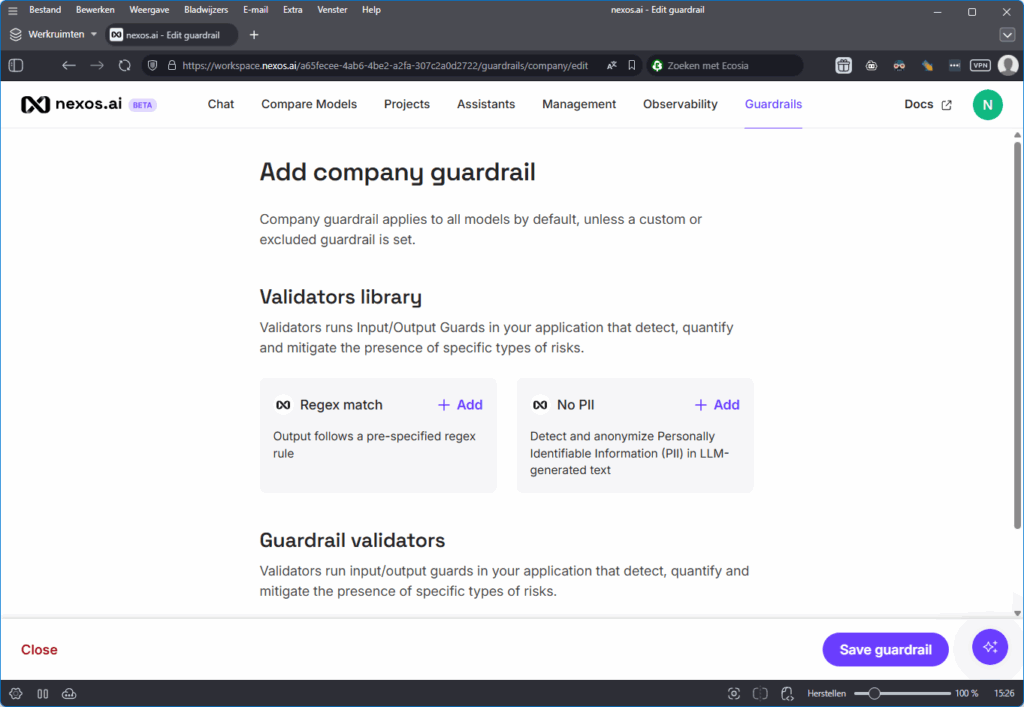Screen dimensions: 1024x707
Task: Open the Bladwijzers menu
Action: coord(206,10)
